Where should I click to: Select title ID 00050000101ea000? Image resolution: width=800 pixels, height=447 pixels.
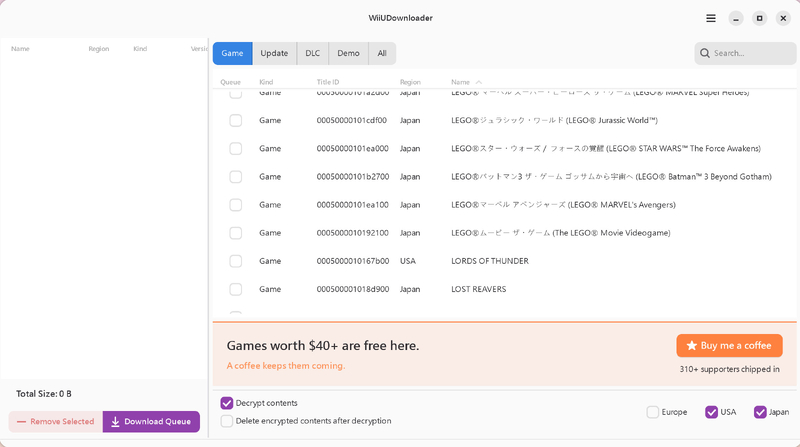pos(353,148)
